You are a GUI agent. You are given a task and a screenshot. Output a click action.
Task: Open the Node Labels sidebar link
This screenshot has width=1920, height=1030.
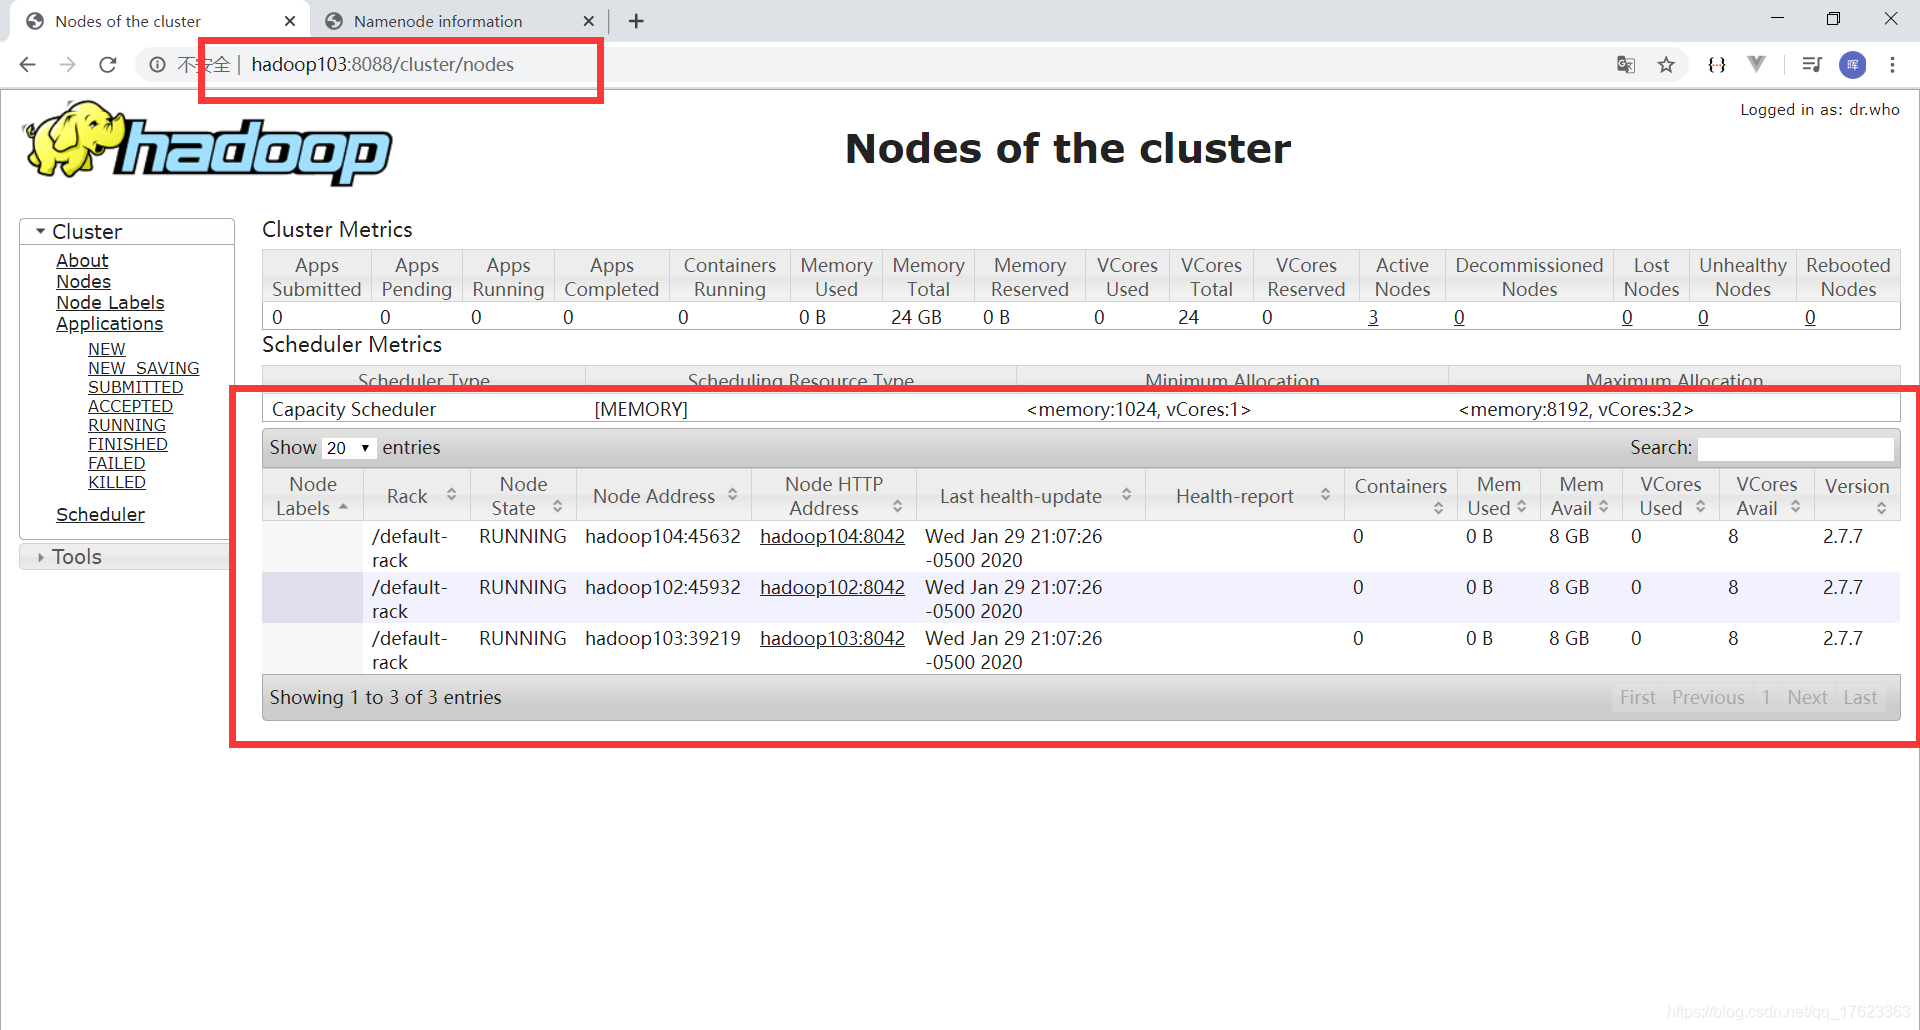(110, 303)
